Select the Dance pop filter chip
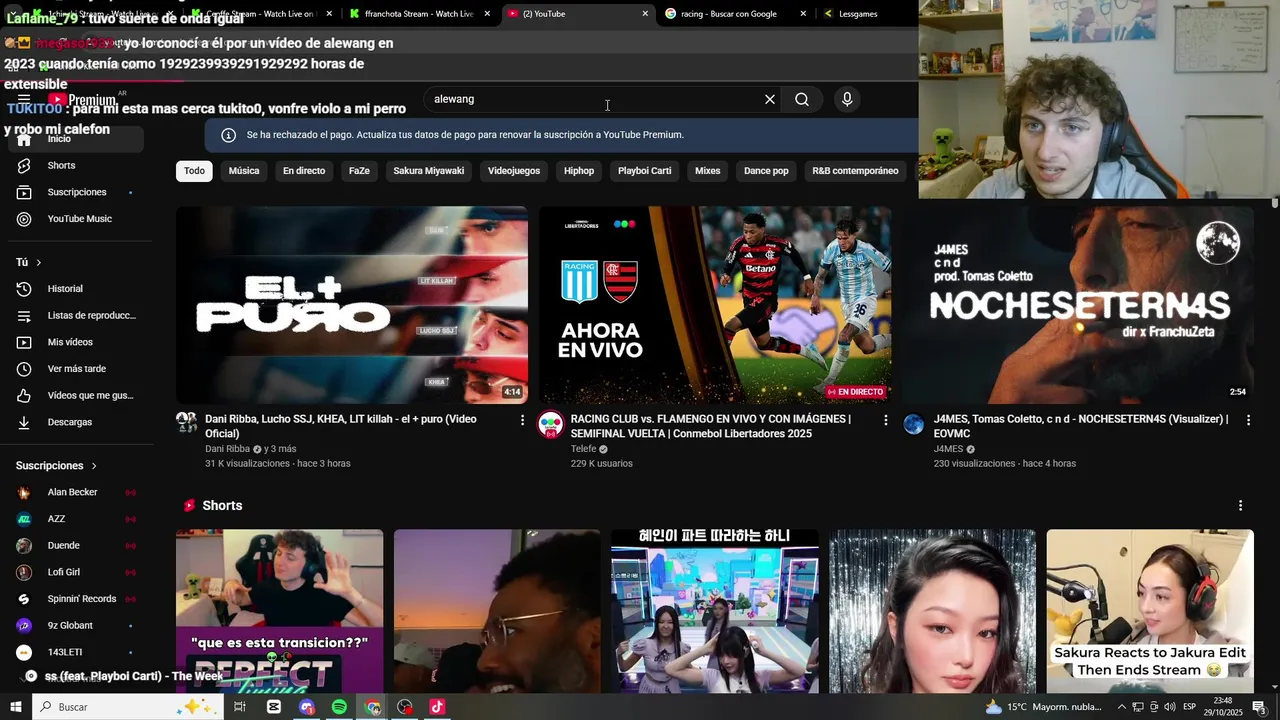The width and height of the screenshot is (1280, 720). coord(766,171)
